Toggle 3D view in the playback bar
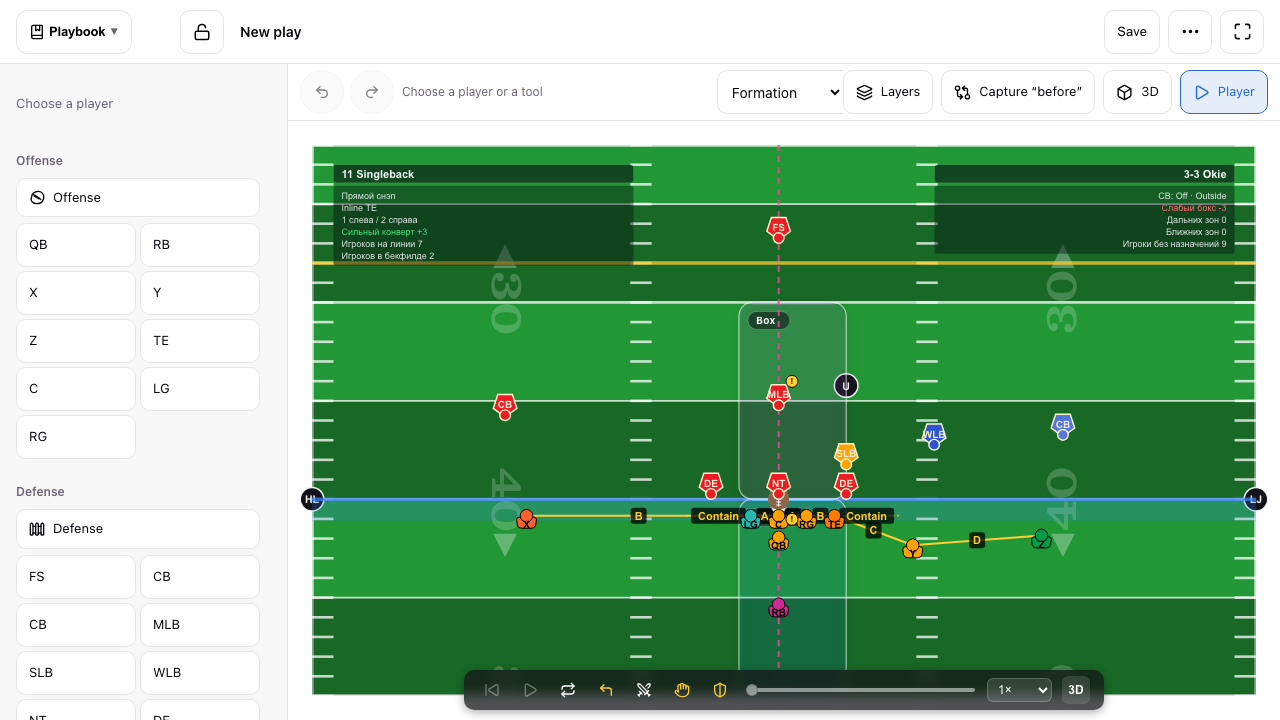The image size is (1280, 720). click(x=1076, y=690)
